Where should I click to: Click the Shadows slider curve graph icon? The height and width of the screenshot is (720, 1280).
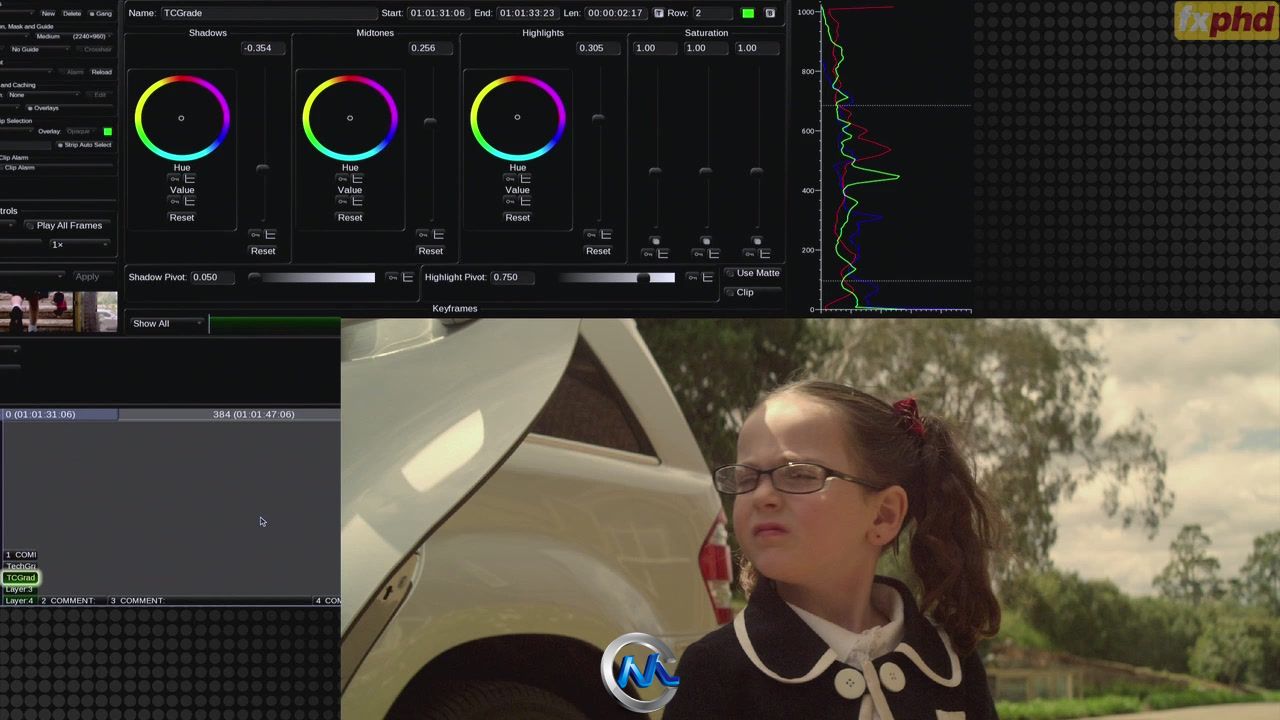[x=270, y=235]
